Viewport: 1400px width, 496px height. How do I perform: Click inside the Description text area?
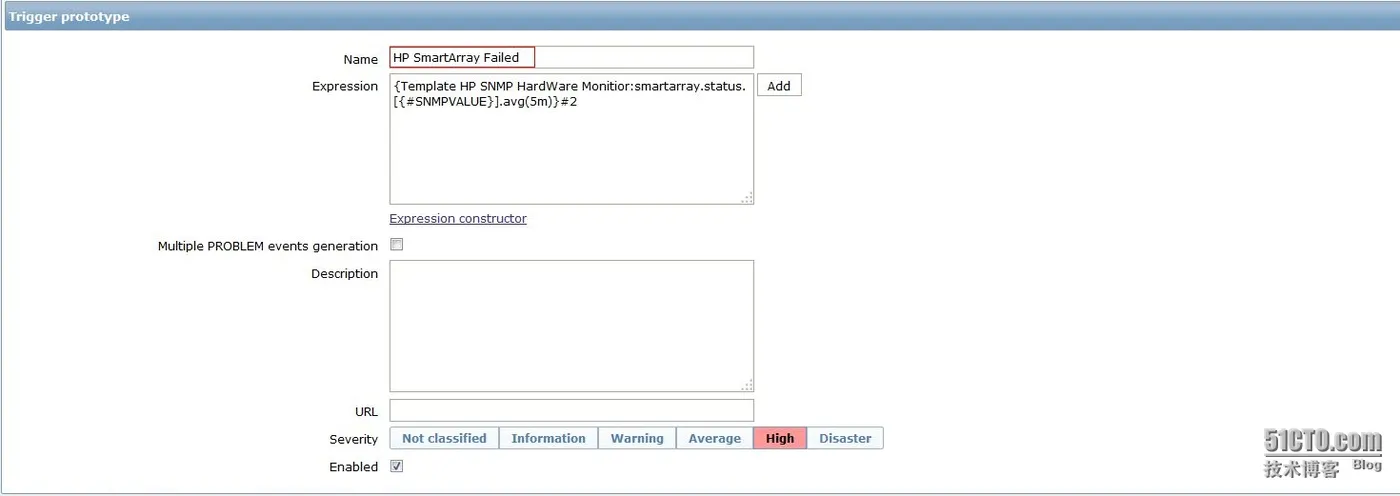click(571, 326)
